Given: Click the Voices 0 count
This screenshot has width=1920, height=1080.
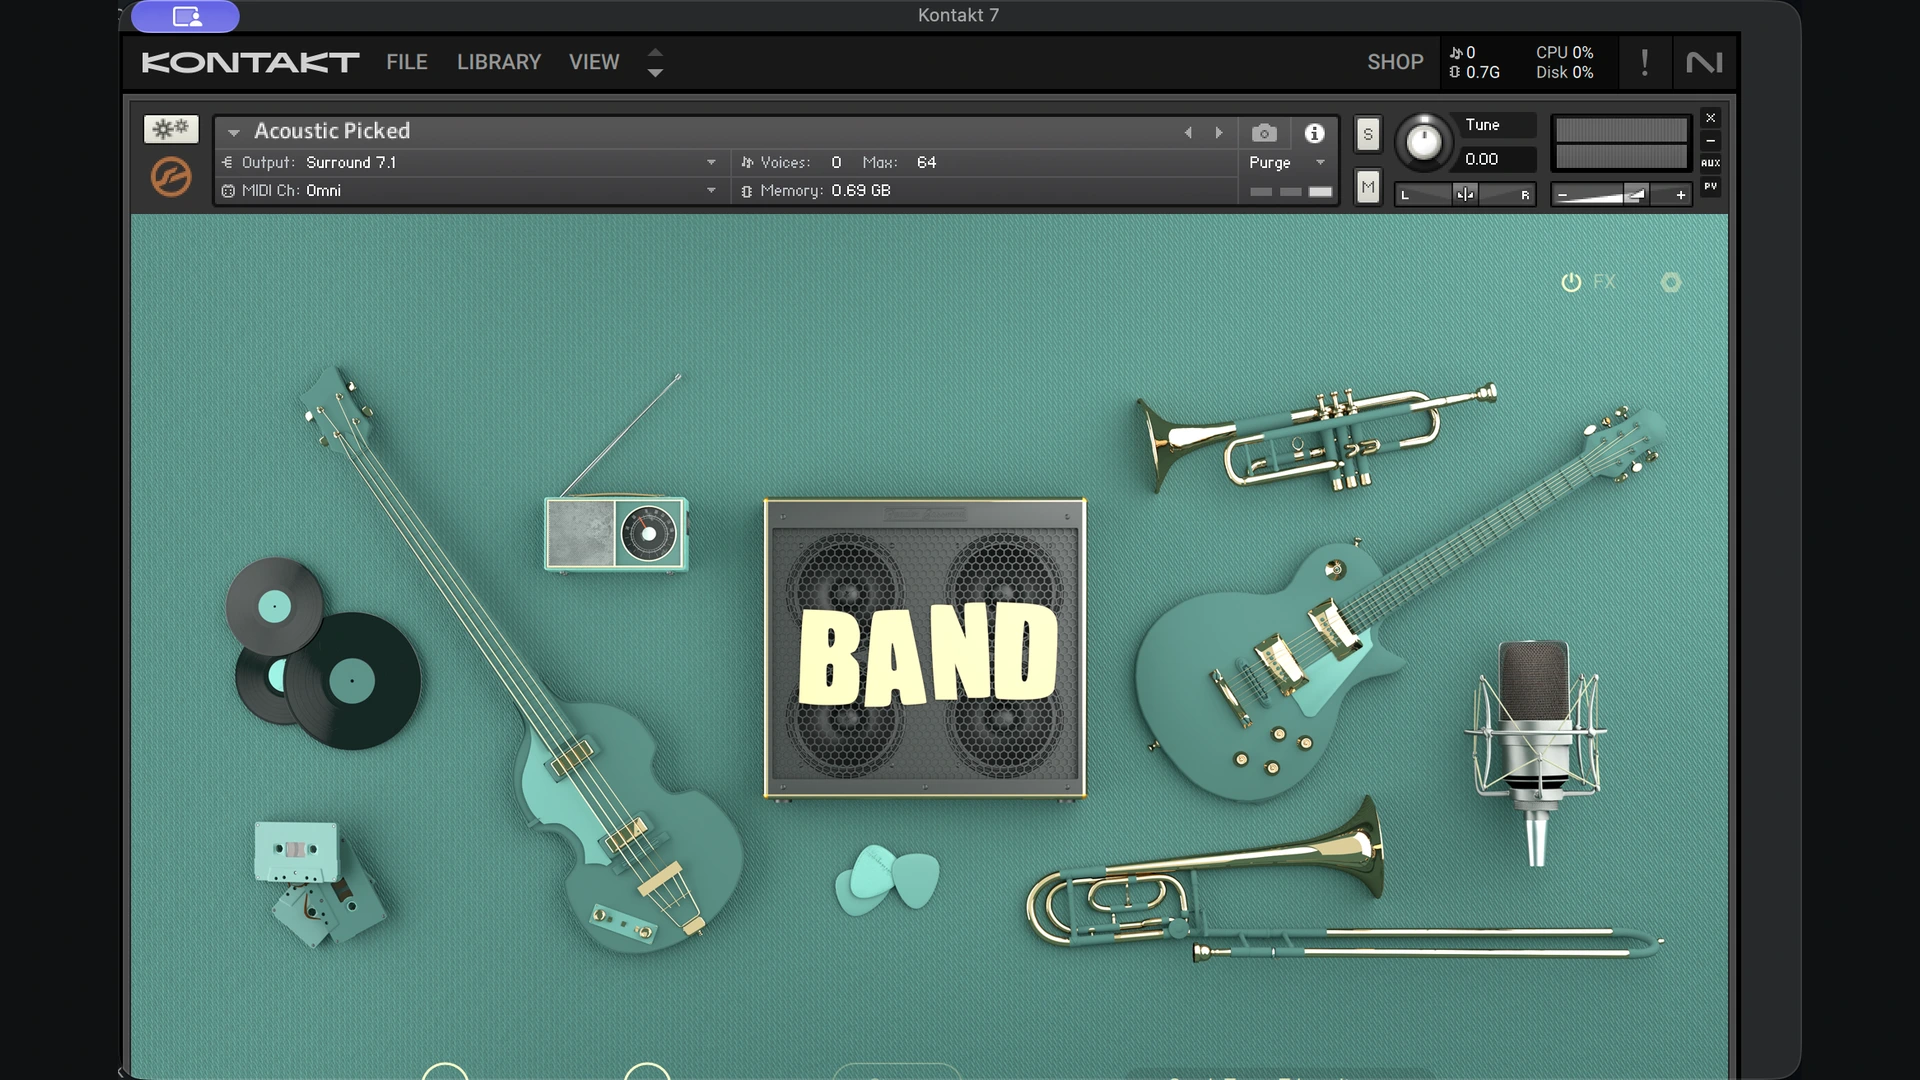Looking at the screenshot, I should pos(836,162).
